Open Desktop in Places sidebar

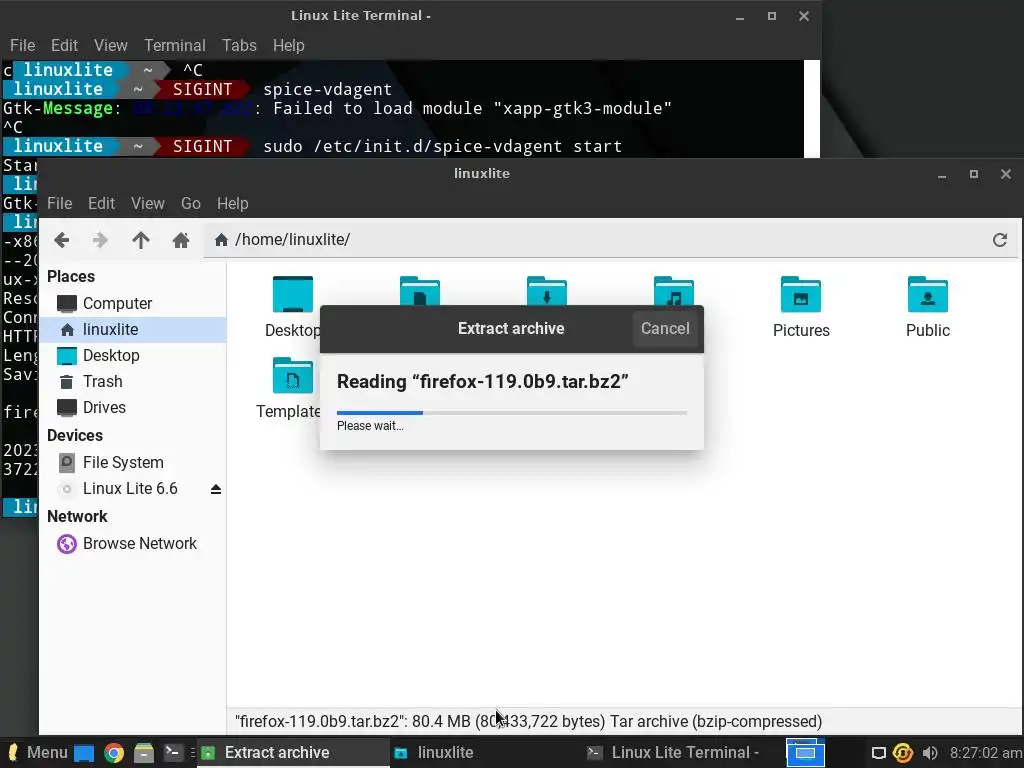pyautogui.click(x=133, y=355)
